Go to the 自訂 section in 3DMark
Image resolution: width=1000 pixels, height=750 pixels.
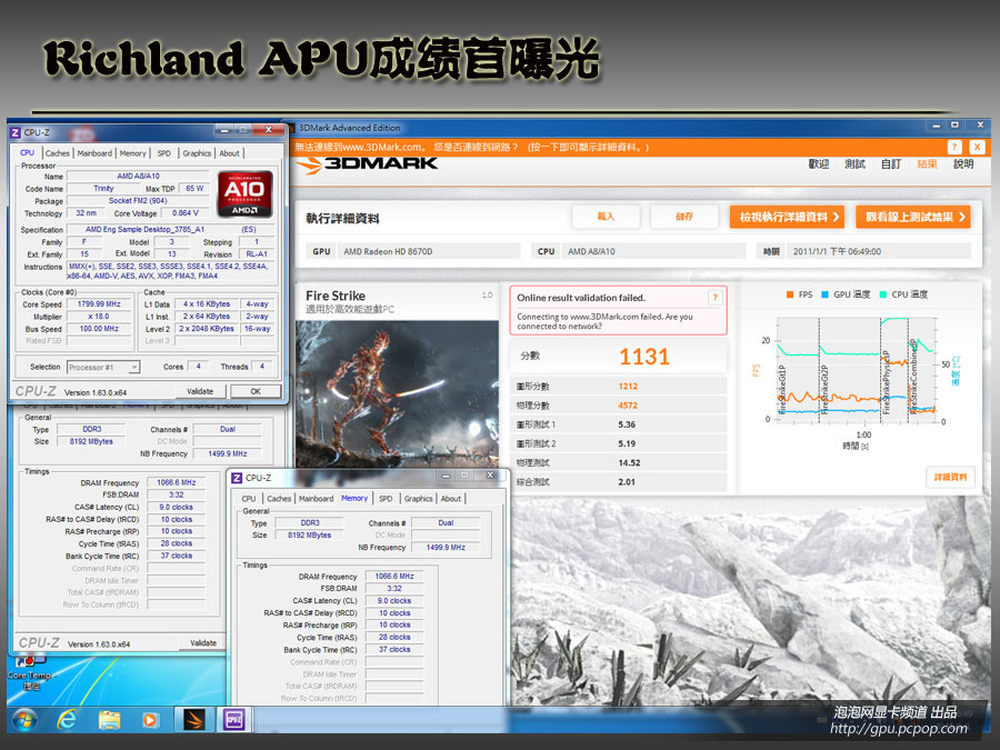[x=891, y=165]
